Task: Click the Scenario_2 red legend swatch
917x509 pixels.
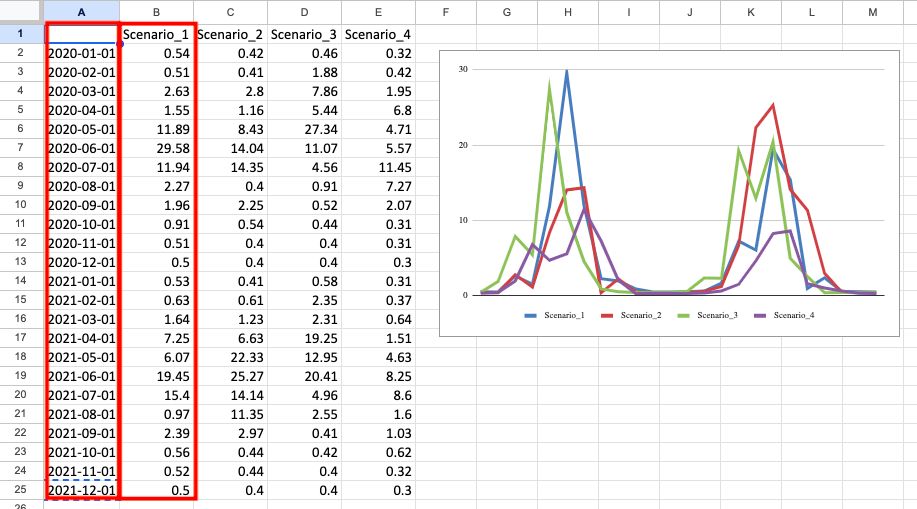Action: point(607,315)
